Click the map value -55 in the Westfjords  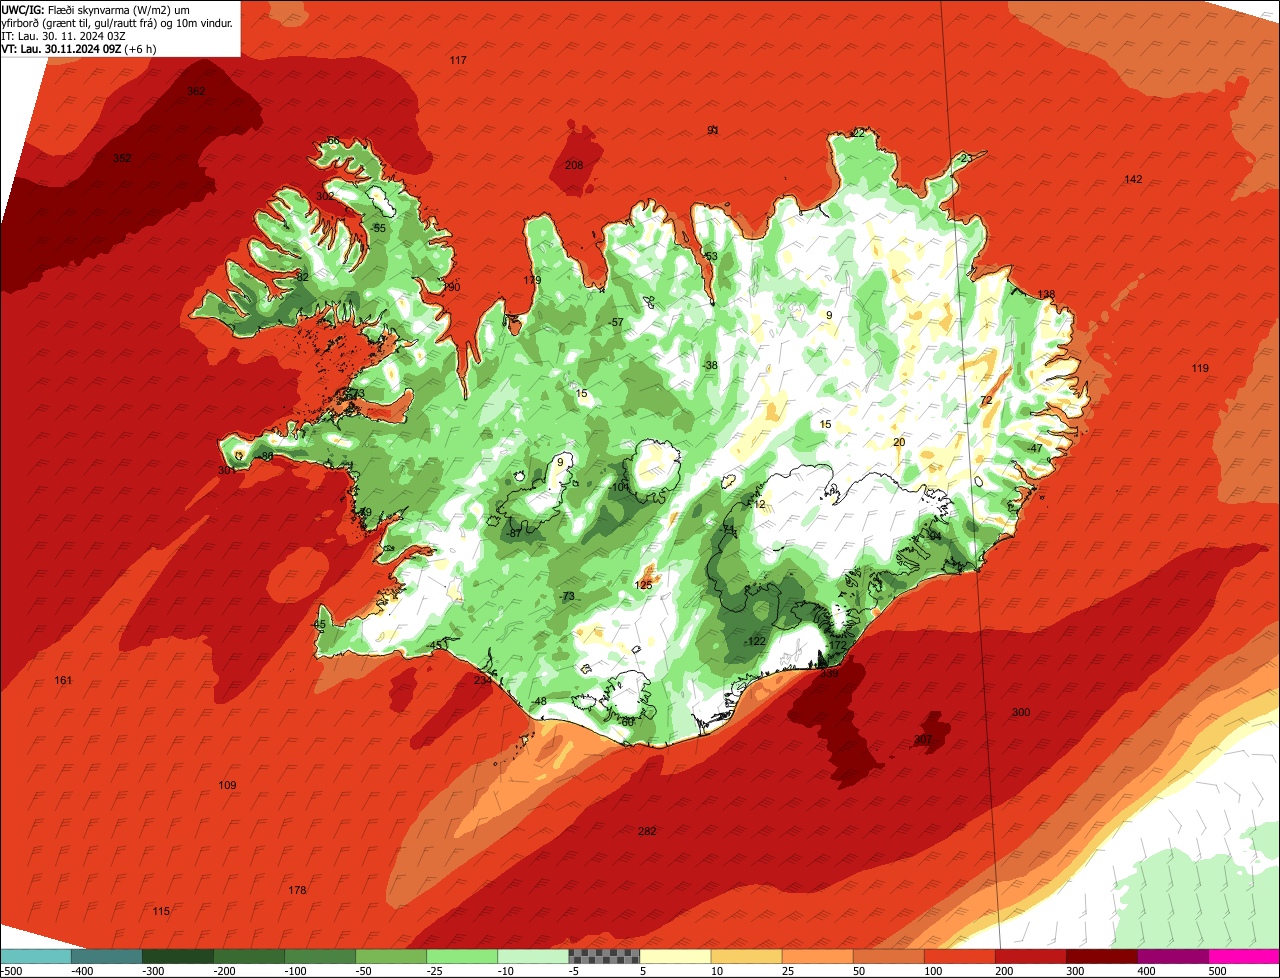pyautogui.click(x=378, y=228)
